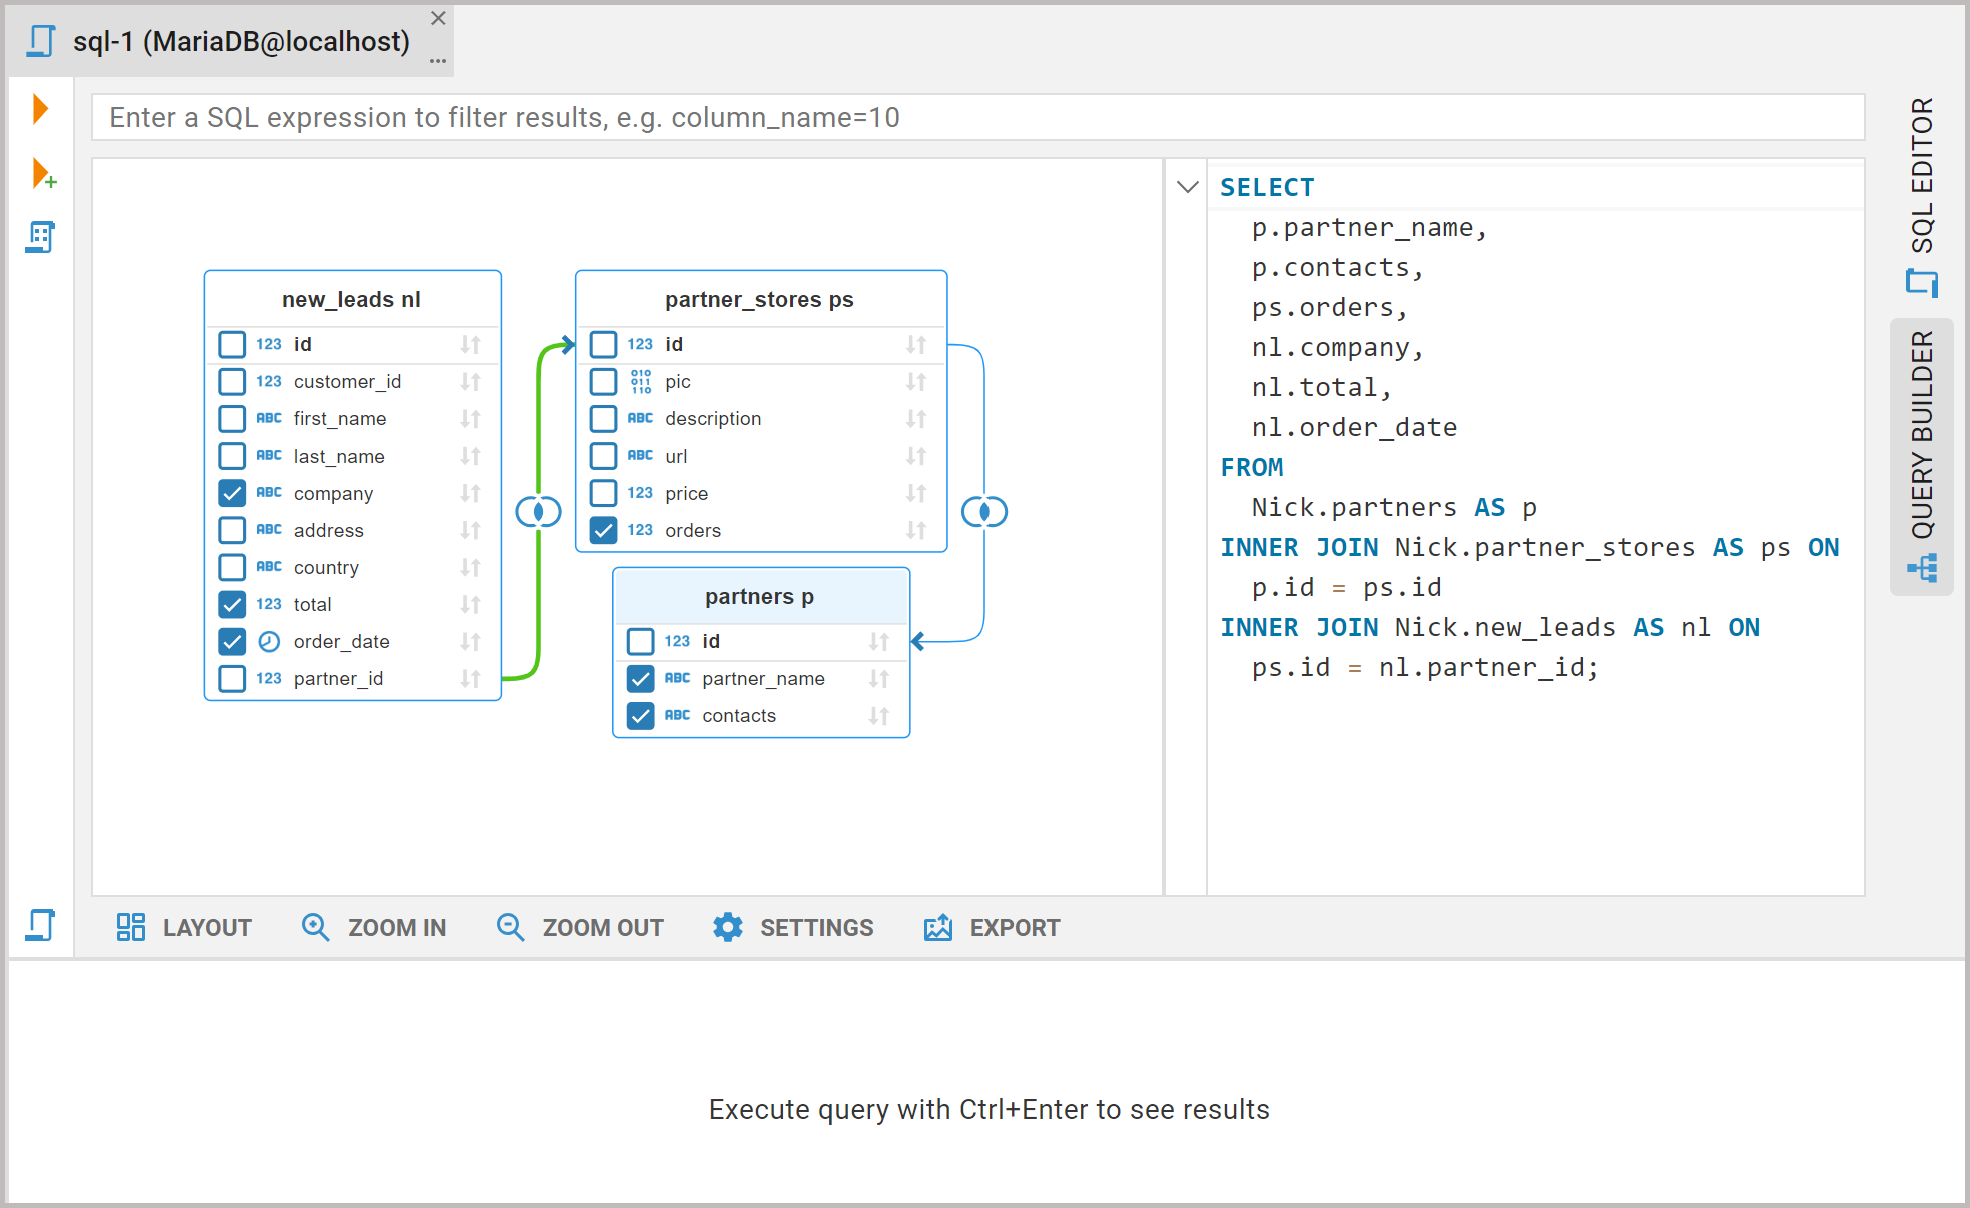
Task: Click the script icon at bottom left
Action: pyautogui.click(x=40, y=925)
